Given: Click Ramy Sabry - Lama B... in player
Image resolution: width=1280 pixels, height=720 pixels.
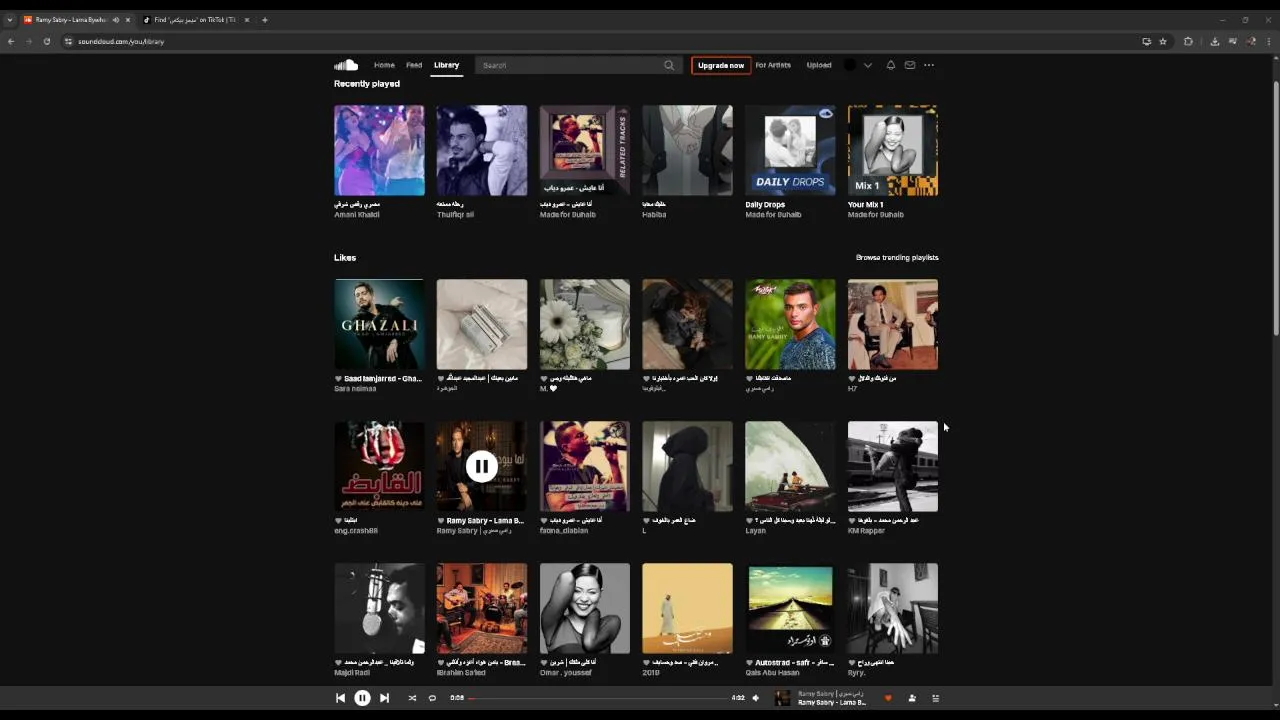Looking at the screenshot, I should pyautogui.click(x=832, y=702).
